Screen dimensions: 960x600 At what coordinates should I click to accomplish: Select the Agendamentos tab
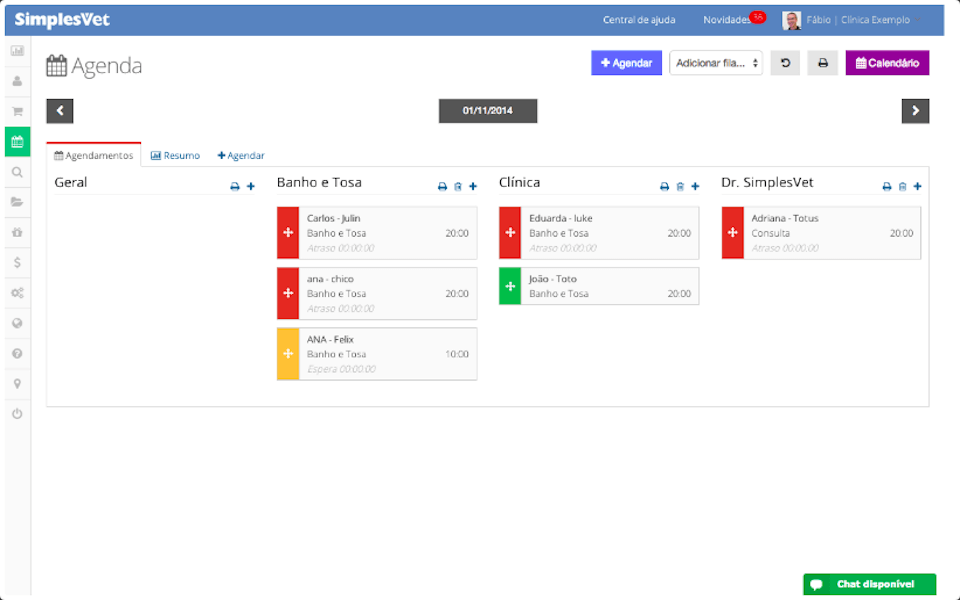93,155
